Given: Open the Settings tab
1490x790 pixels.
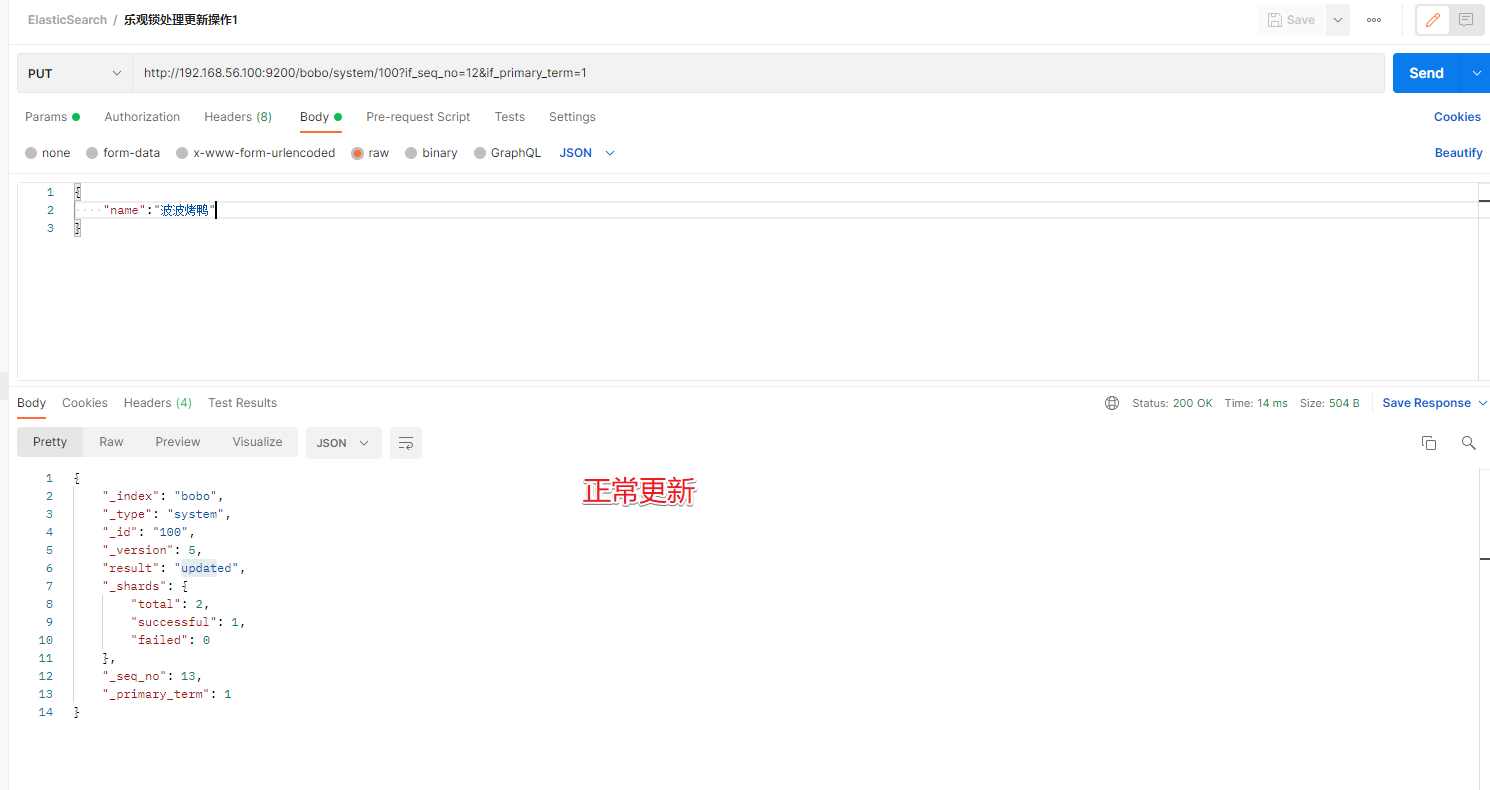Looking at the screenshot, I should point(572,117).
